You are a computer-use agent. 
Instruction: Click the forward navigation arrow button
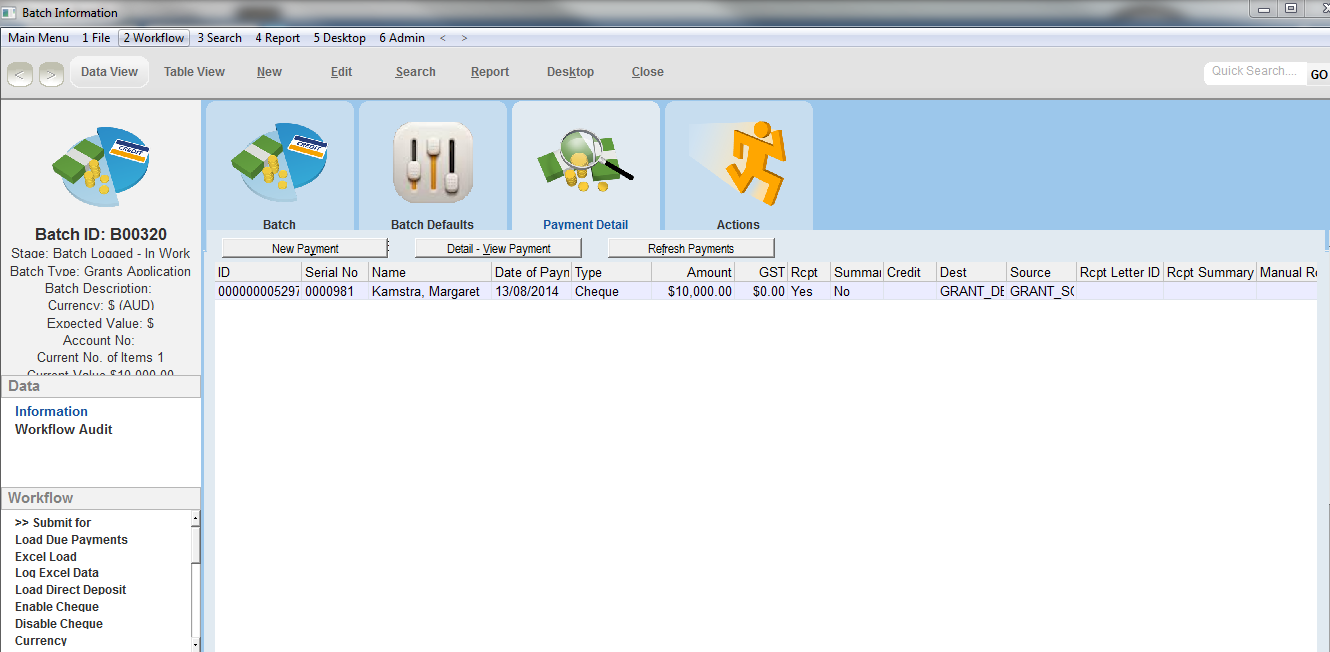pos(51,74)
